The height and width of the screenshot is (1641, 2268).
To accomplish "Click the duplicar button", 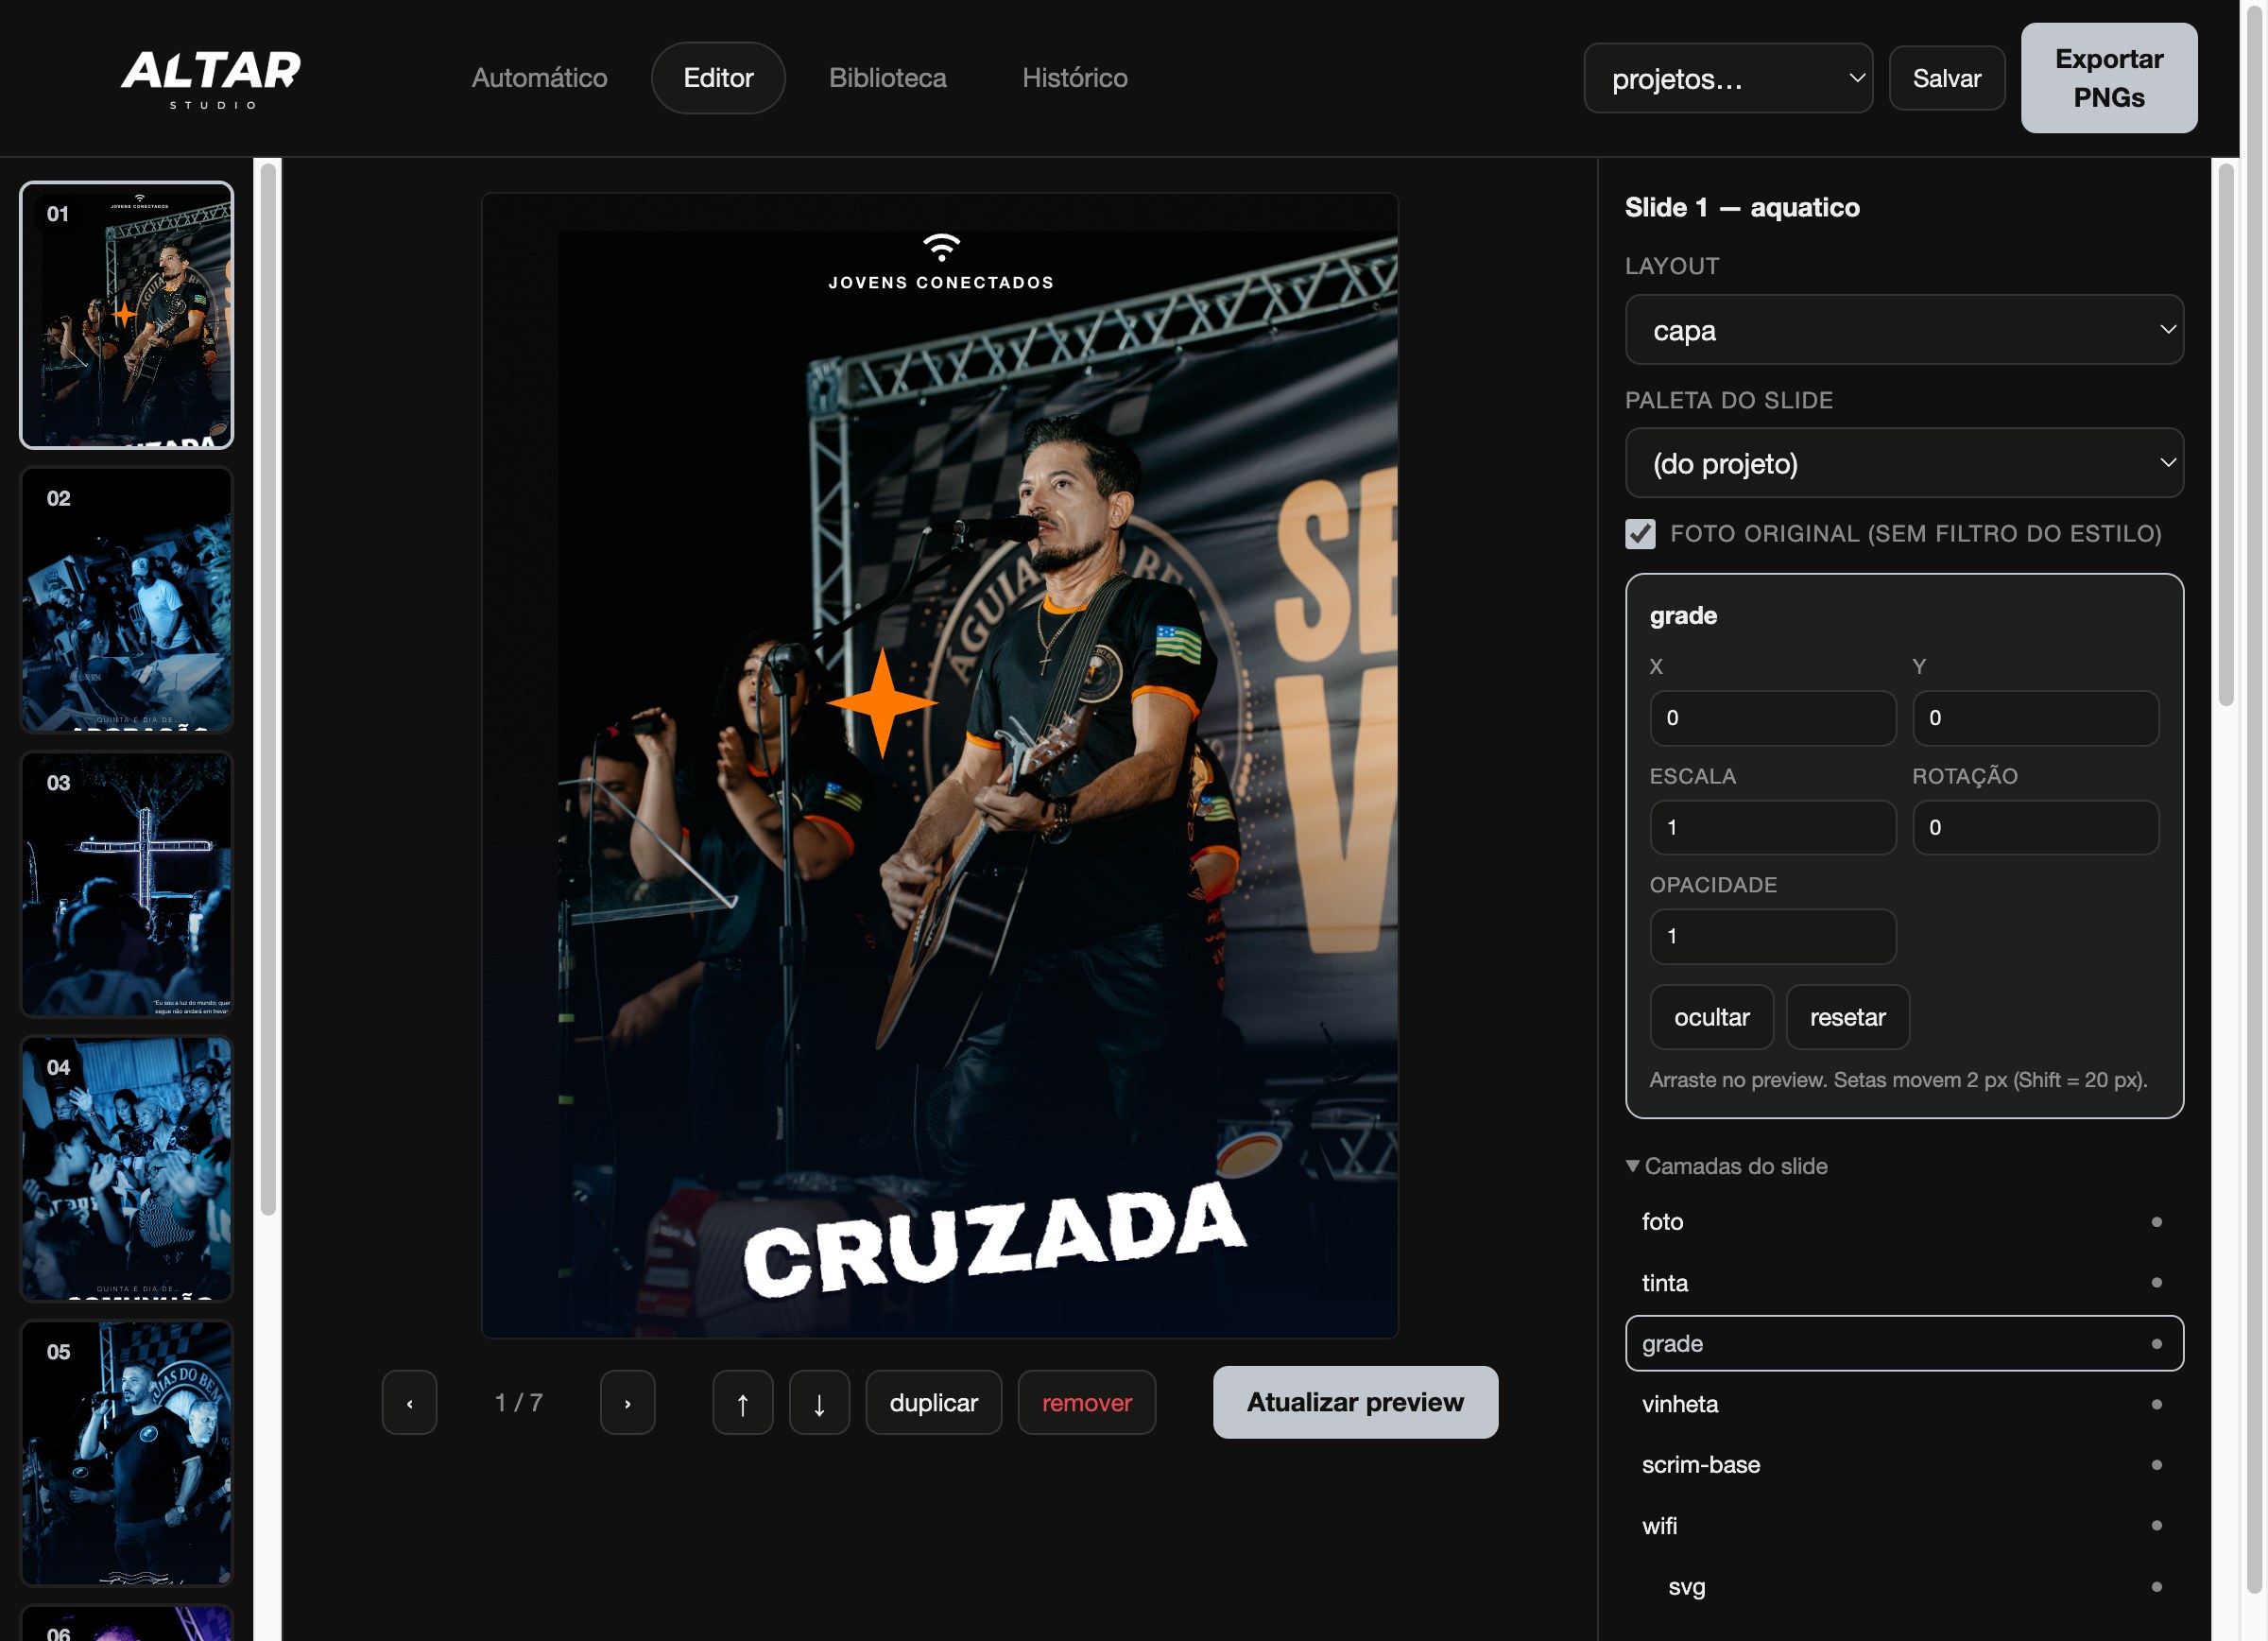I will 933,1402.
